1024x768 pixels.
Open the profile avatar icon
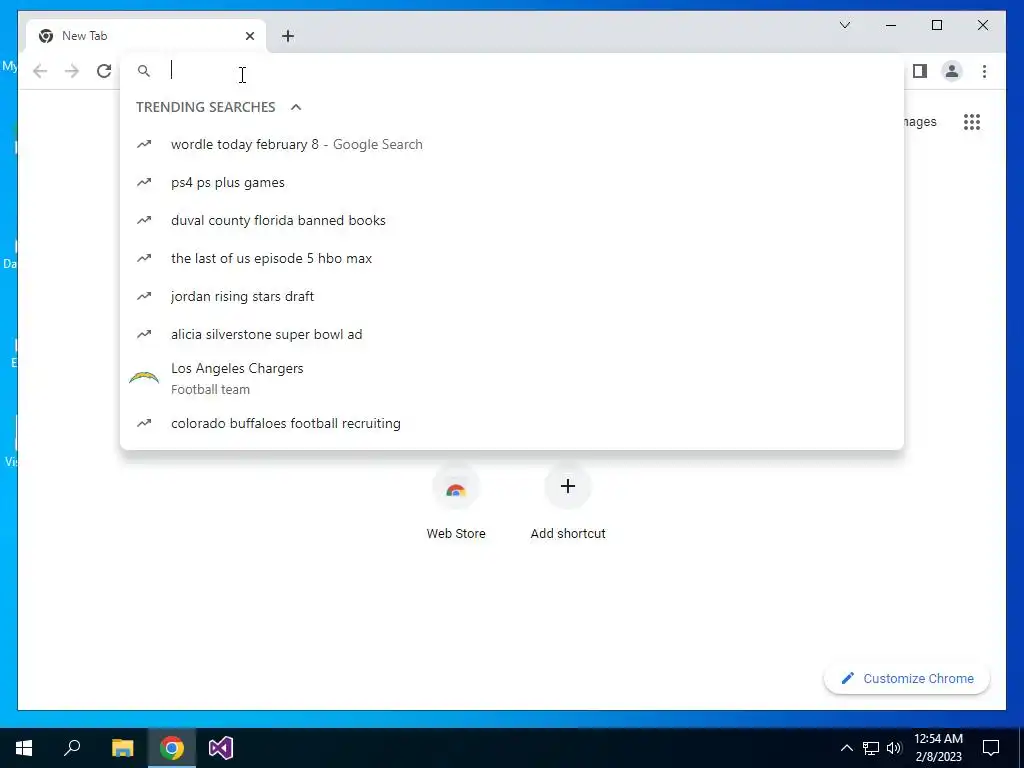[952, 71]
